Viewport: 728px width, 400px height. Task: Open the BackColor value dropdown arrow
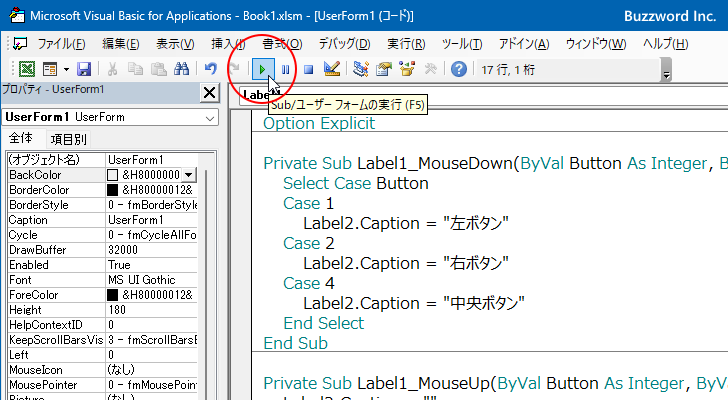189,175
